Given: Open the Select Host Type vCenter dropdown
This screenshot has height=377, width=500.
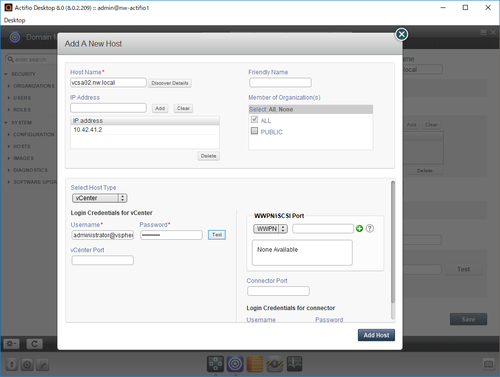Looking at the screenshot, I should [99, 198].
